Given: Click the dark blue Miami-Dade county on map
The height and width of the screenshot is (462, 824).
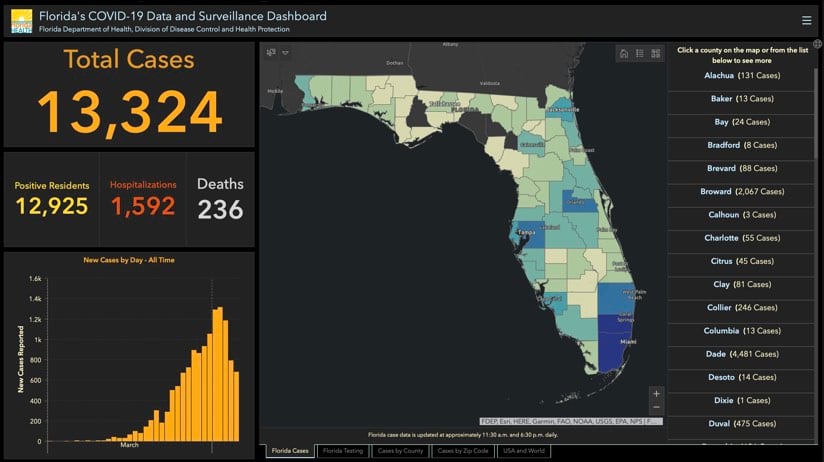Looking at the screenshot, I should tap(613, 344).
